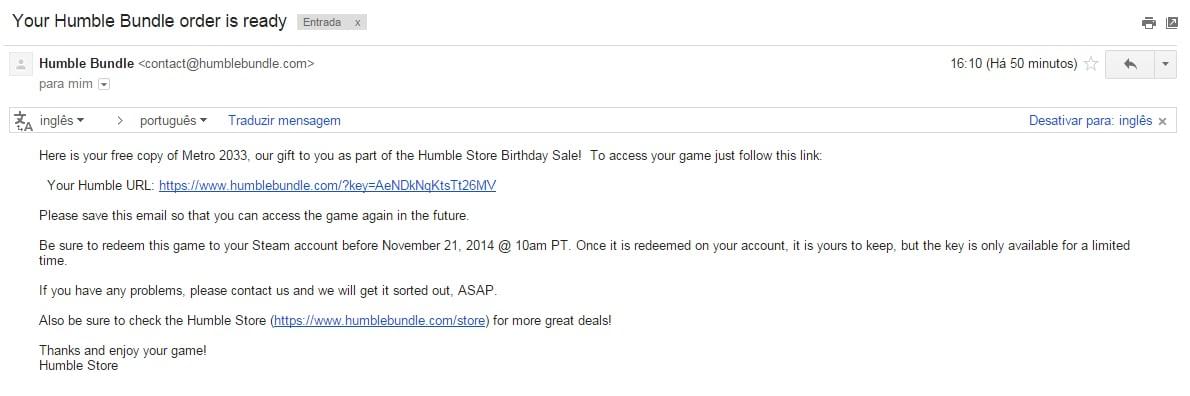This screenshot has width=1190, height=396.
Task: Expand recipient details arrow next to 'para mim'
Action: [104, 84]
